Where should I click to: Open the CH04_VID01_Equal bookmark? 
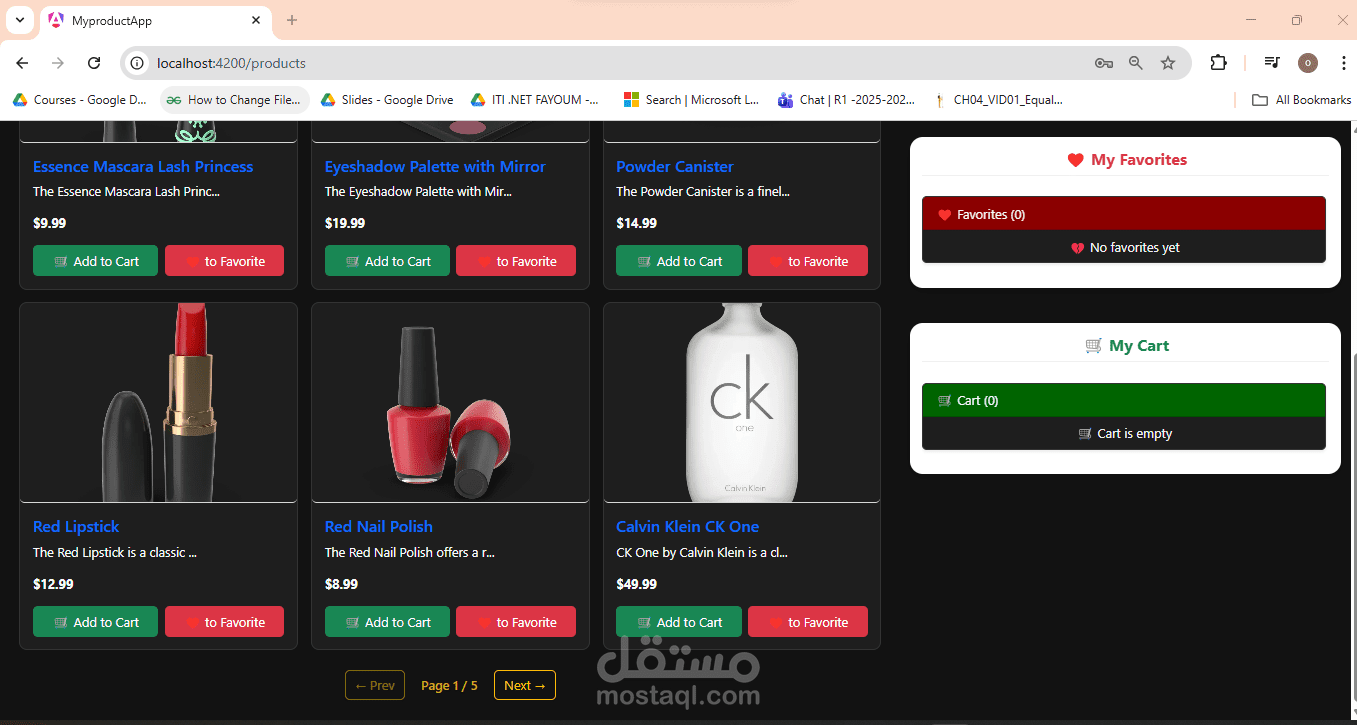coord(998,100)
